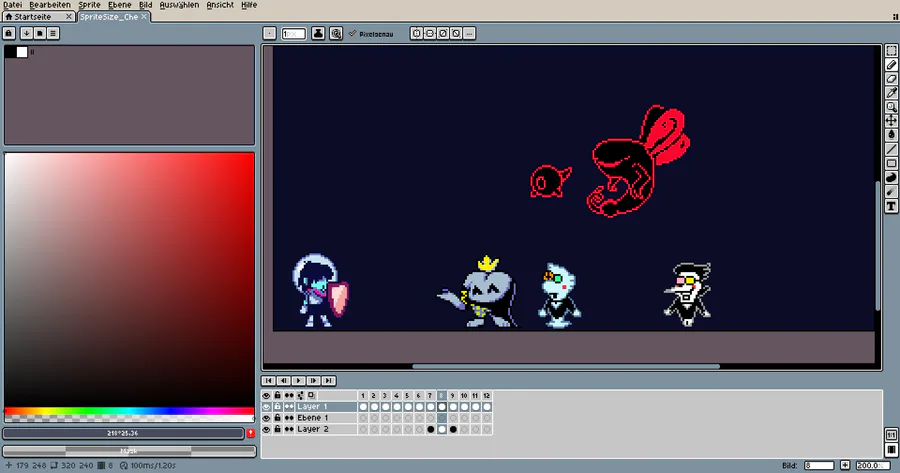Open the palette presets button

point(40,33)
